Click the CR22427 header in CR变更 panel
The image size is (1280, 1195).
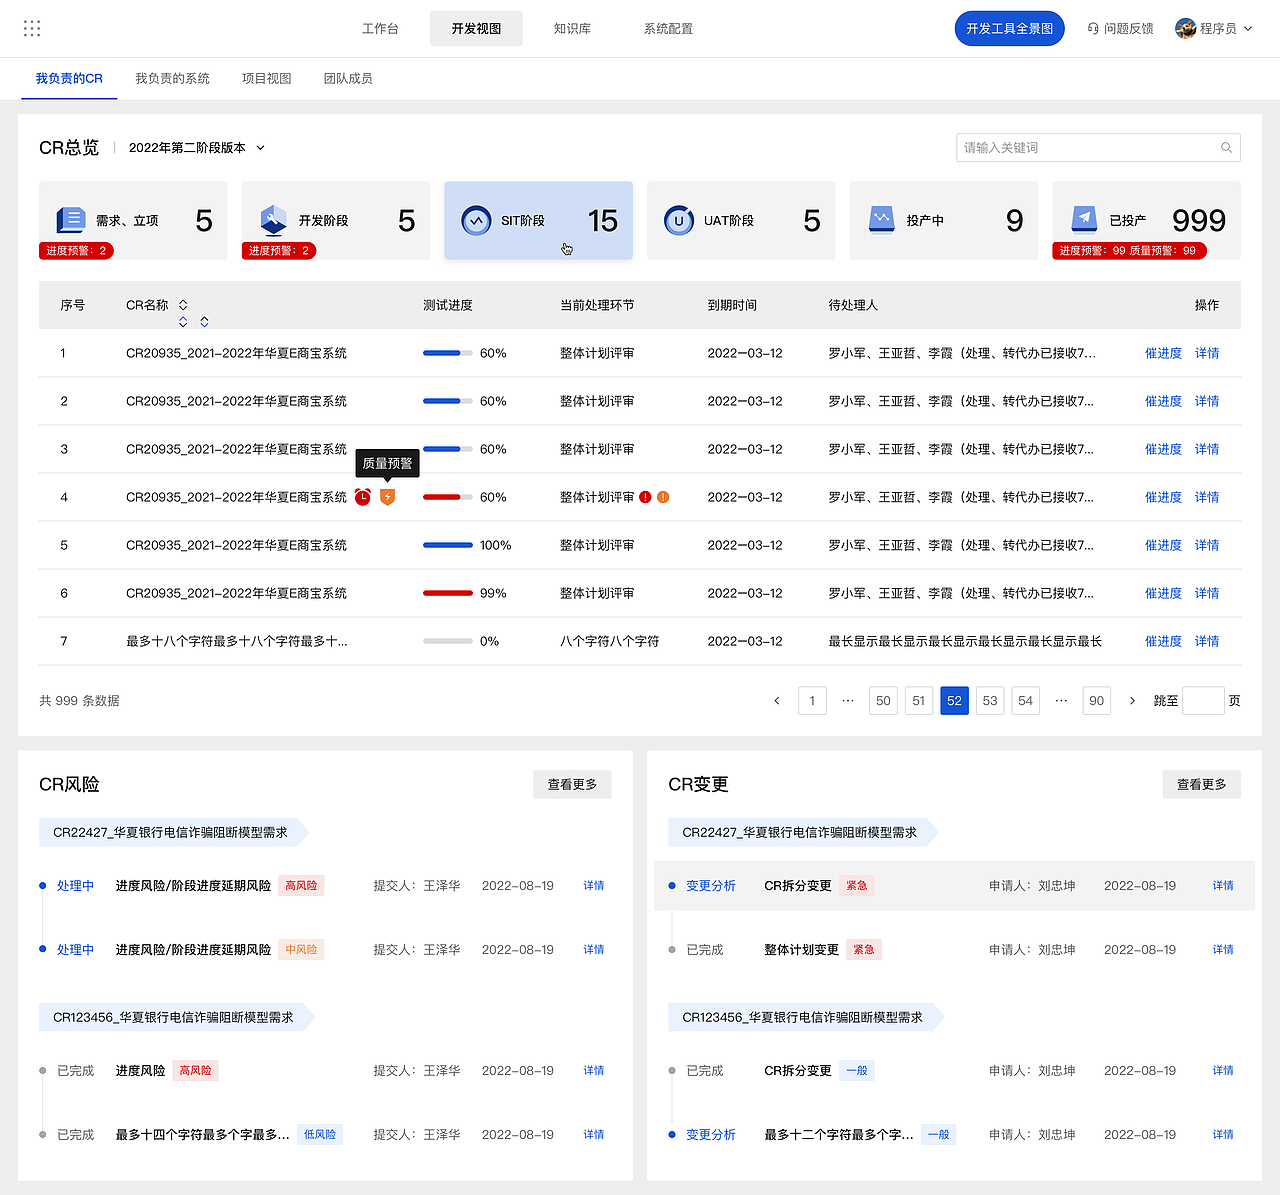[x=802, y=832]
